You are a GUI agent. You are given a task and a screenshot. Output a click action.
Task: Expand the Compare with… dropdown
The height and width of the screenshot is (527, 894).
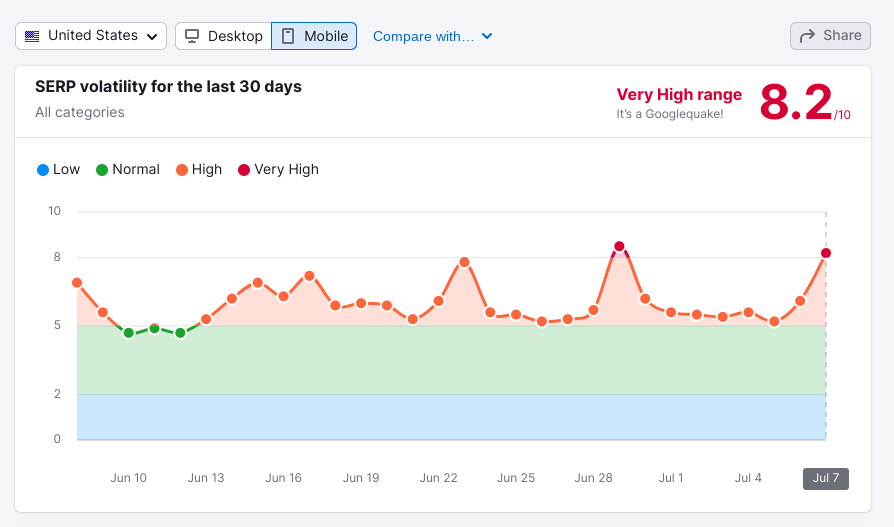[432, 36]
